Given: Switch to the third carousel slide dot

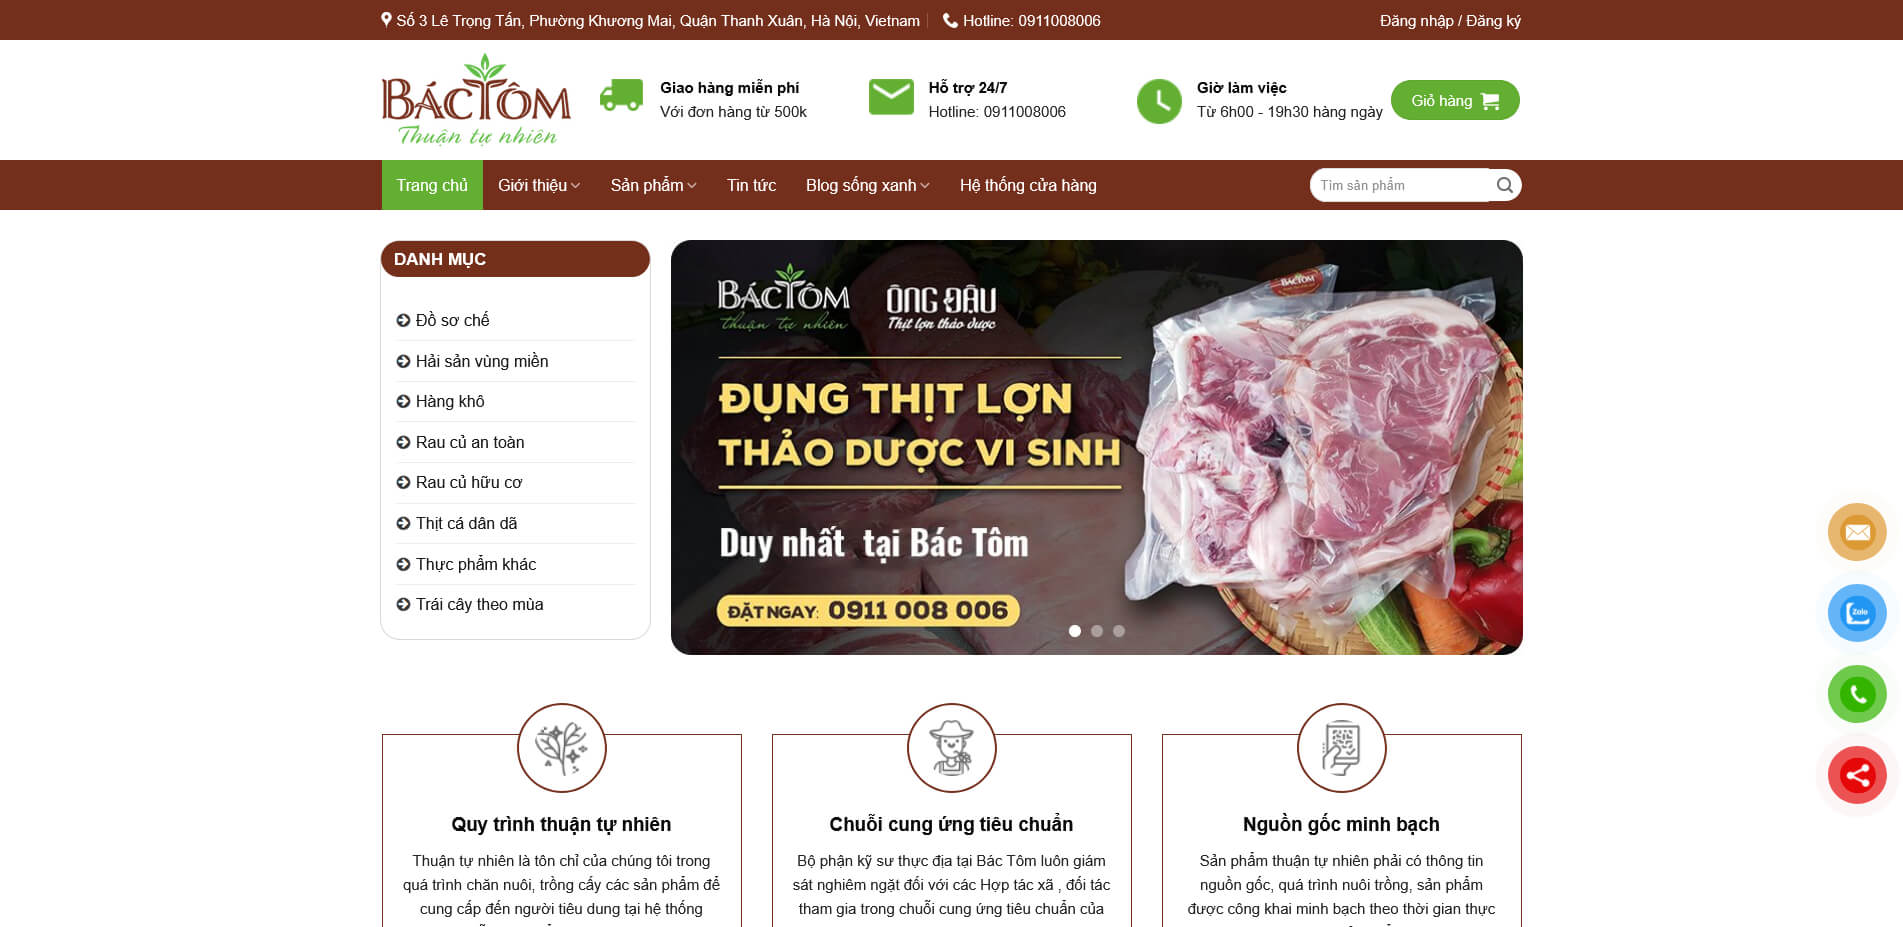Looking at the screenshot, I should coord(1119,631).
